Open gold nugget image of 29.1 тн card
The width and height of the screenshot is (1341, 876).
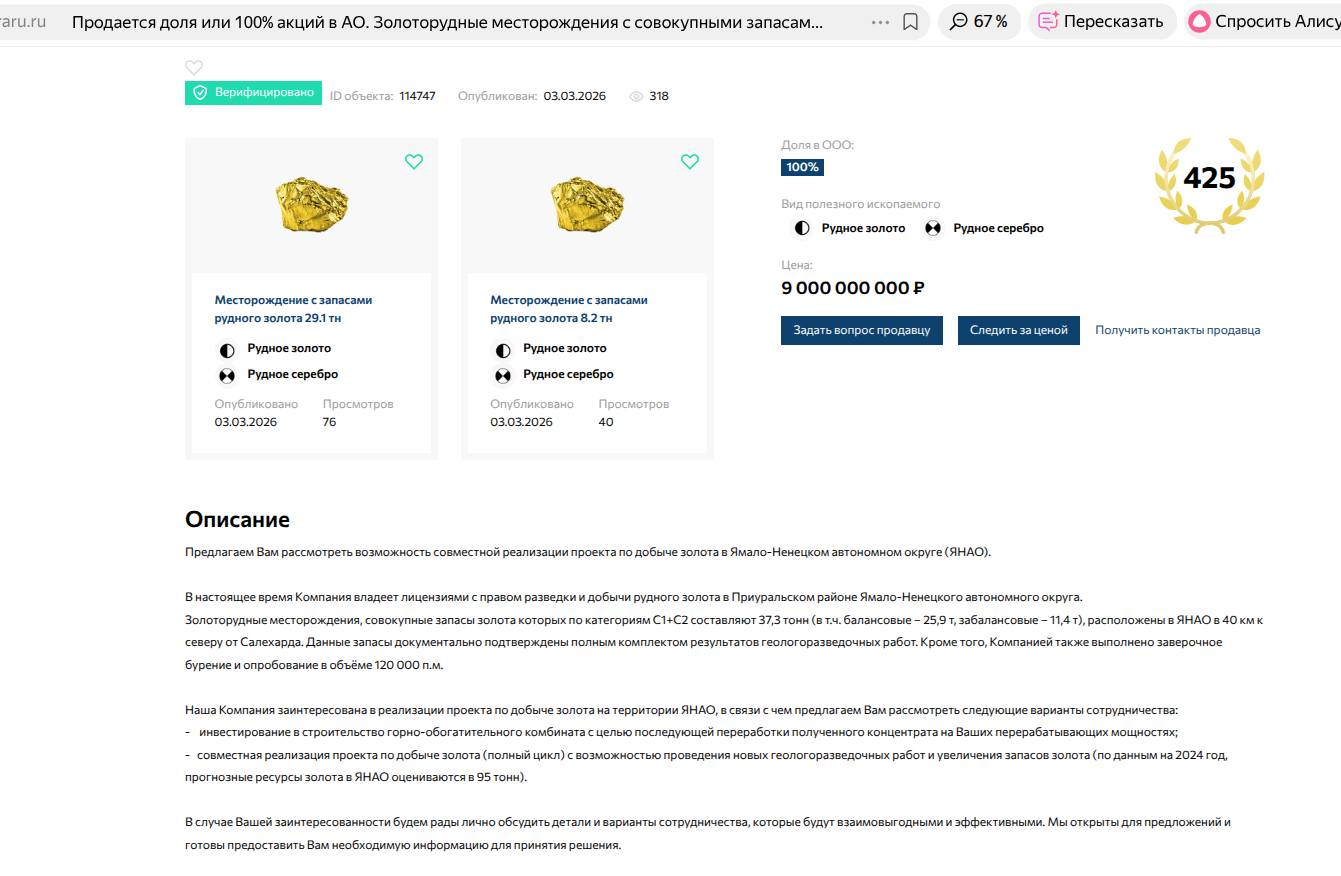click(x=311, y=203)
